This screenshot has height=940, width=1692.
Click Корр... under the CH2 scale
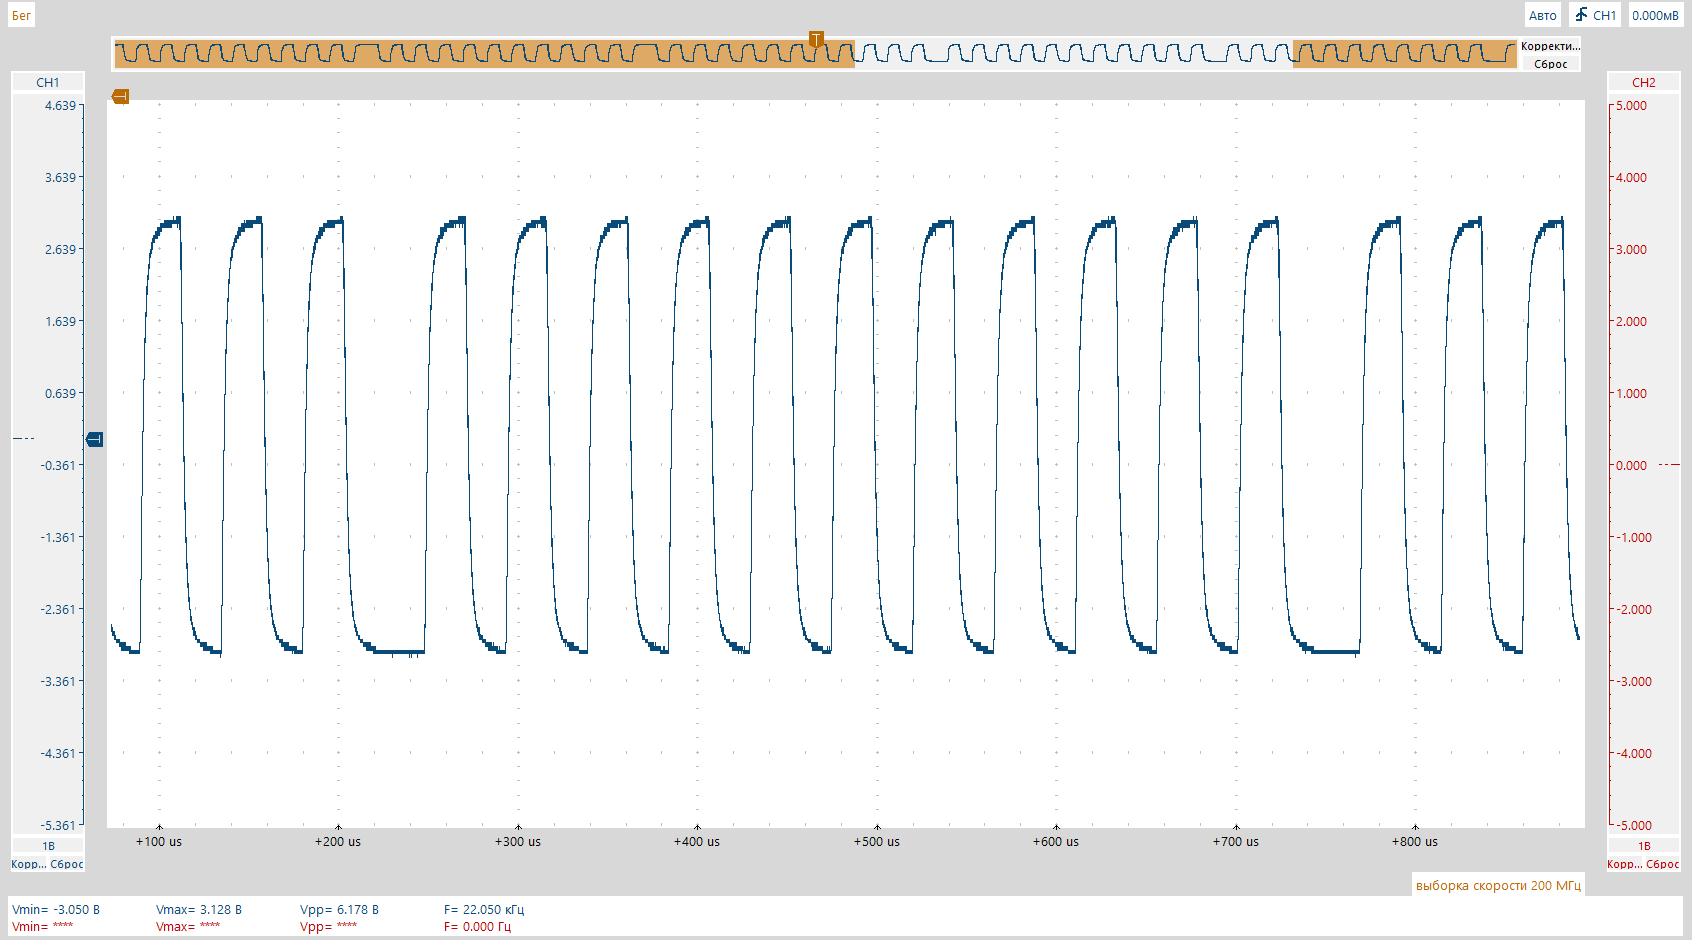point(1624,864)
